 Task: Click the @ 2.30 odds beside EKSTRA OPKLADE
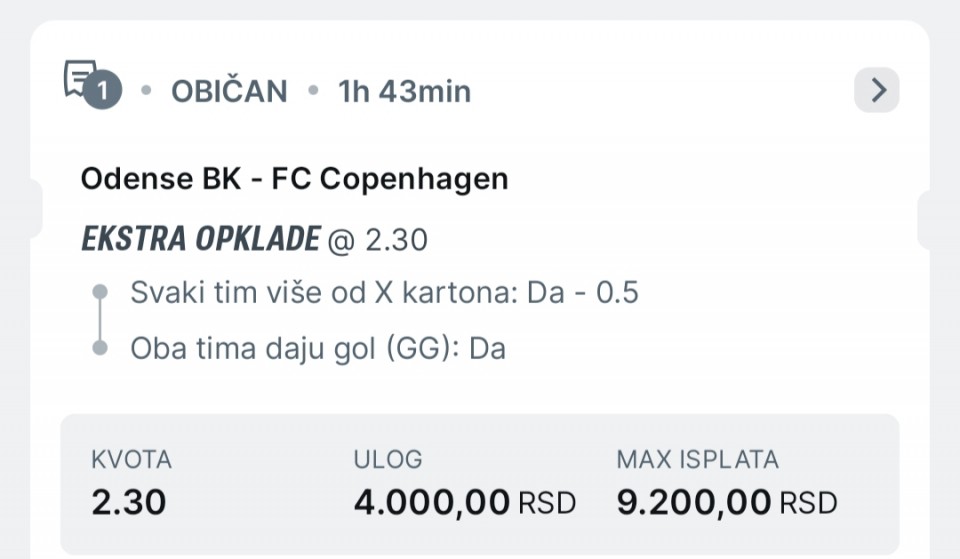tap(379, 240)
